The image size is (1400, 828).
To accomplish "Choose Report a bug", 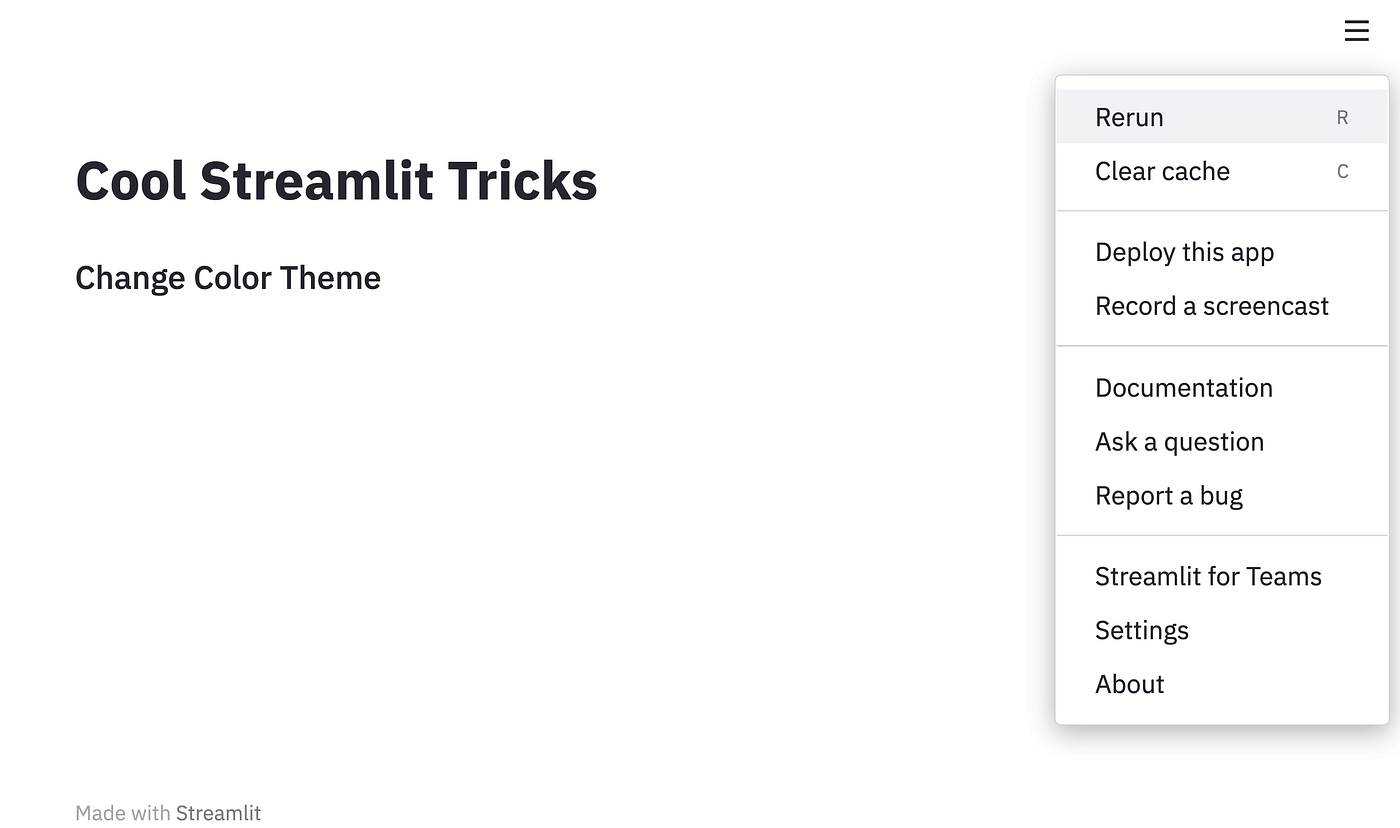I will click(x=1169, y=495).
